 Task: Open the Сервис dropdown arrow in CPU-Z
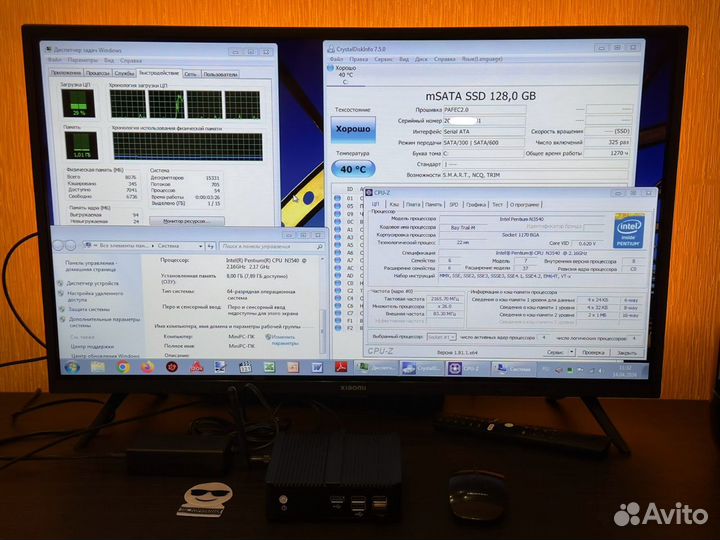[x=572, y=352]
